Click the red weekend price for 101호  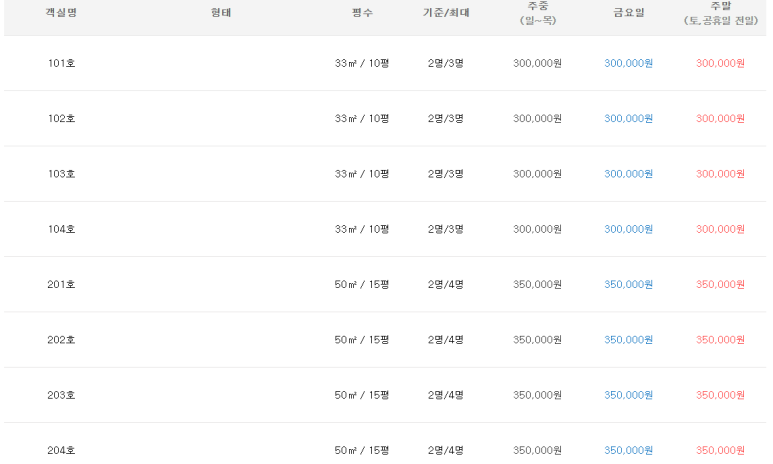720,63
